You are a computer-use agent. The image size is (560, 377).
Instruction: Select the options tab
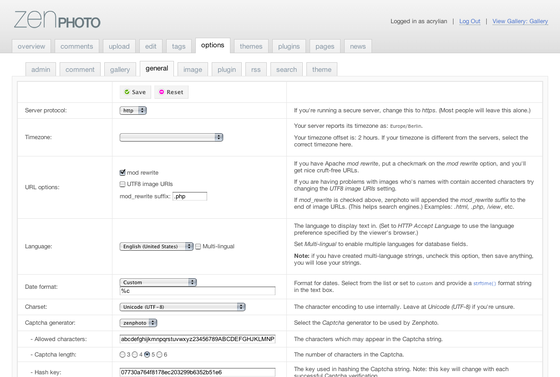(213, 45)
